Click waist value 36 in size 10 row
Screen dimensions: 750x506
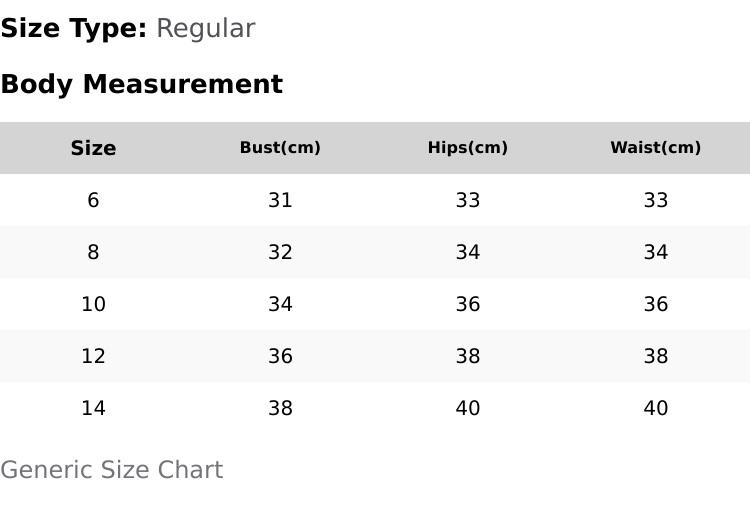pos(656,304)
